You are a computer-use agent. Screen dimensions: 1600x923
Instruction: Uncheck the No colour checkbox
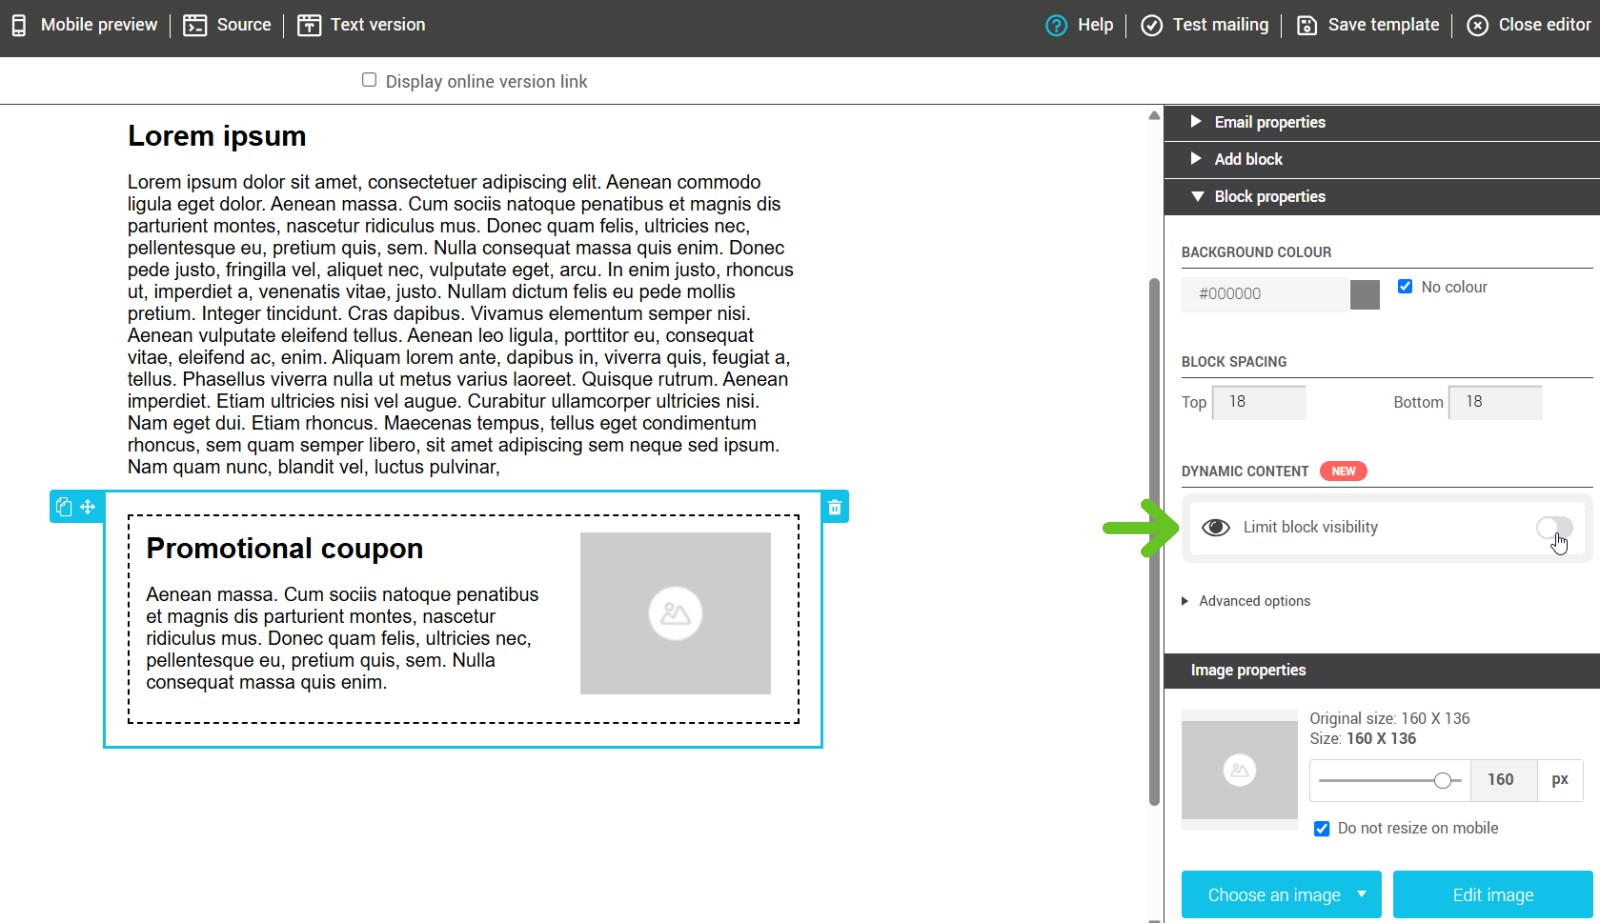1405,287
